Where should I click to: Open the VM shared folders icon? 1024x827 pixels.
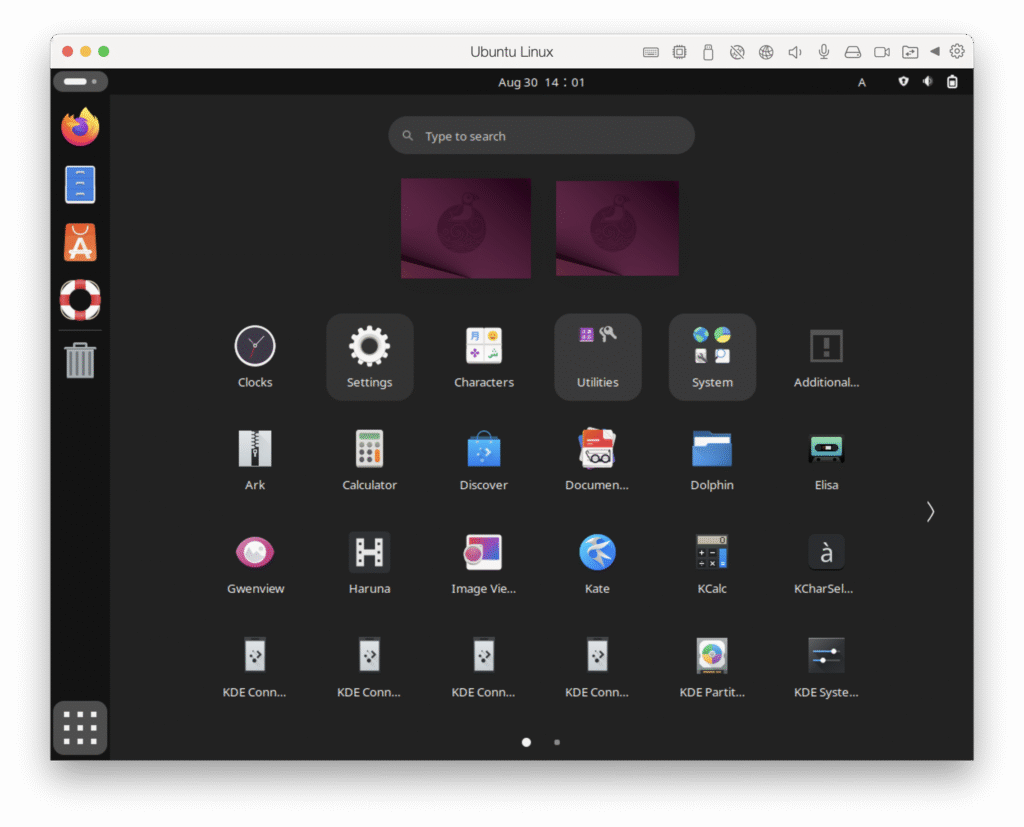click(910, 52)
